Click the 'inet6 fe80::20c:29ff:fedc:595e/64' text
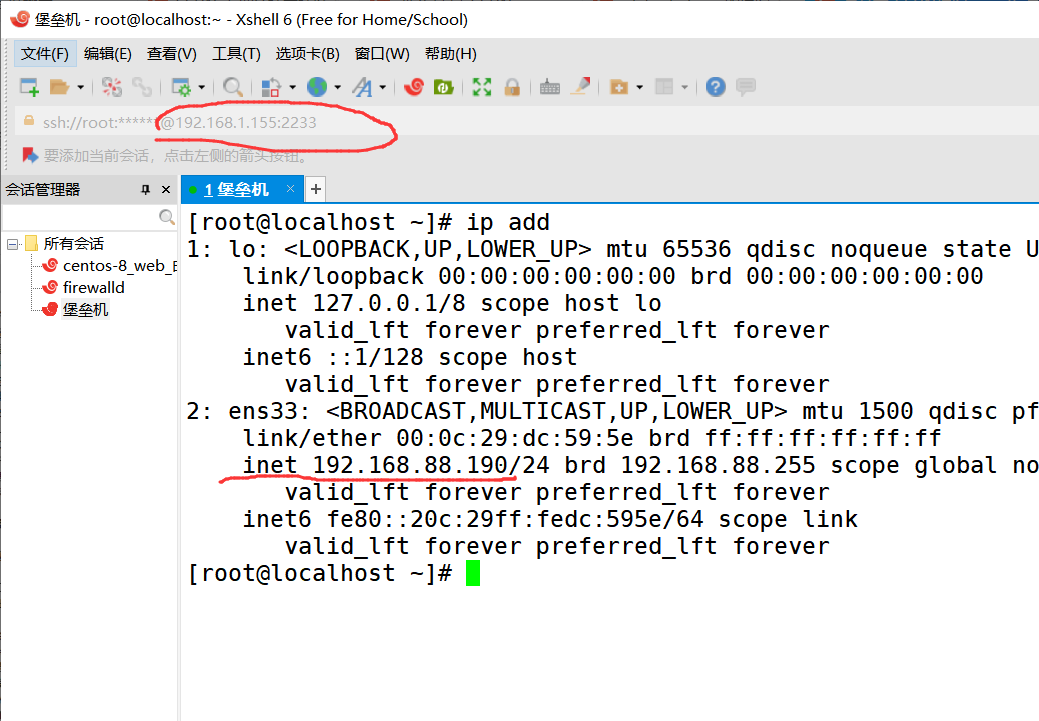The width and height of the screenshot is (1039, 721). pos(473,519)
